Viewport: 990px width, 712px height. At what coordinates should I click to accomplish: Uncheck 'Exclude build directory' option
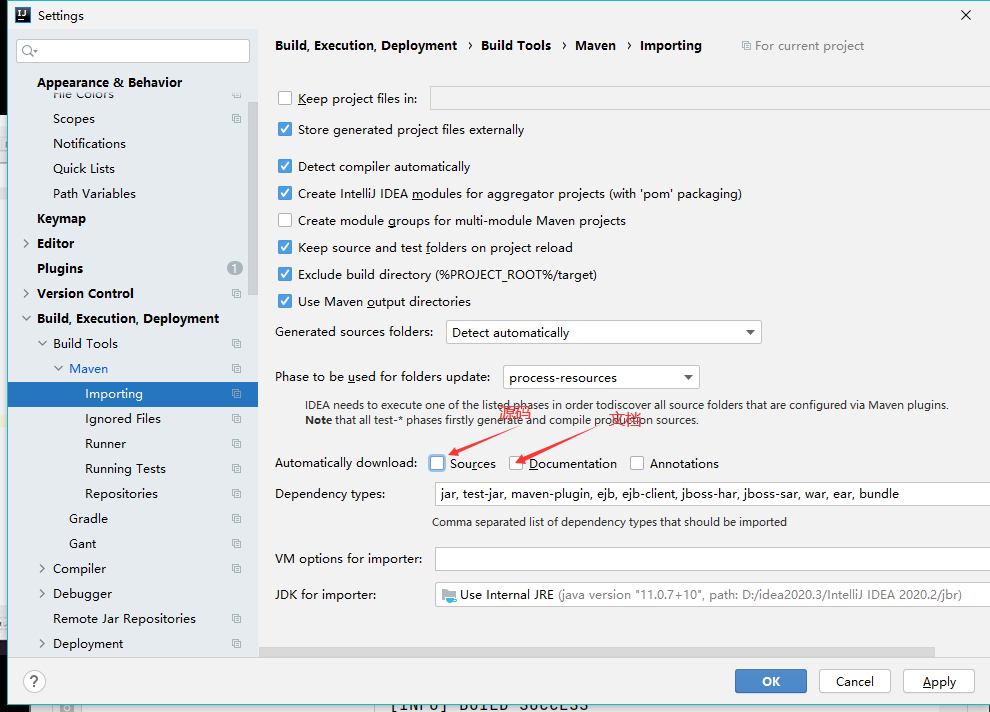coord(285,275)
